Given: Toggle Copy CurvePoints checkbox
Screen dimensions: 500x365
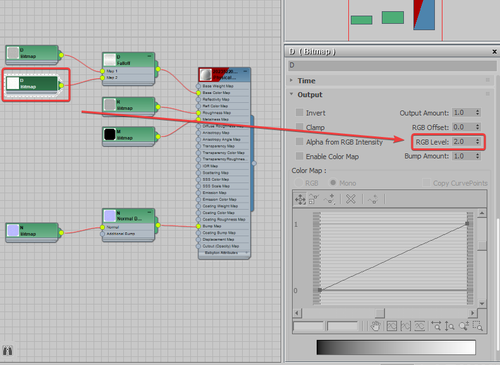Looking at the screenshot, I should (x=426, y=183).
